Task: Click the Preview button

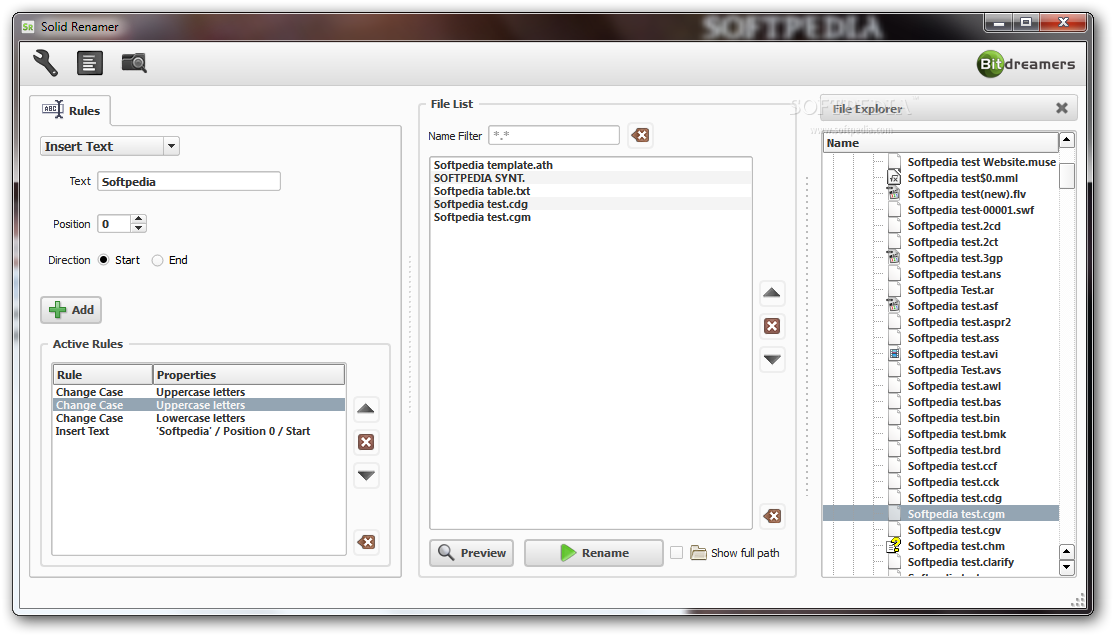Action: [472, 553]
